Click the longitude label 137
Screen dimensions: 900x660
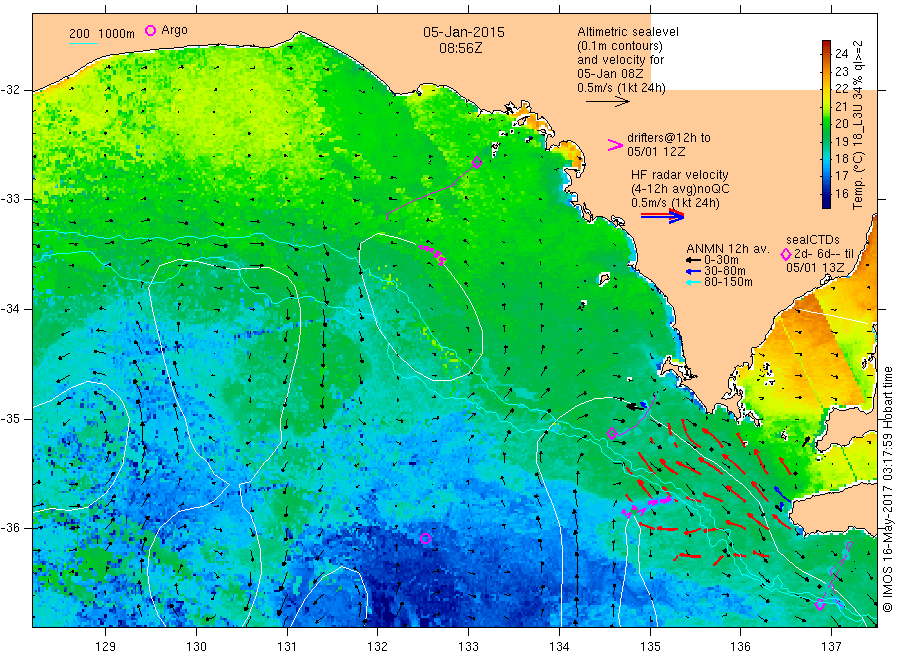click(831, 647)
